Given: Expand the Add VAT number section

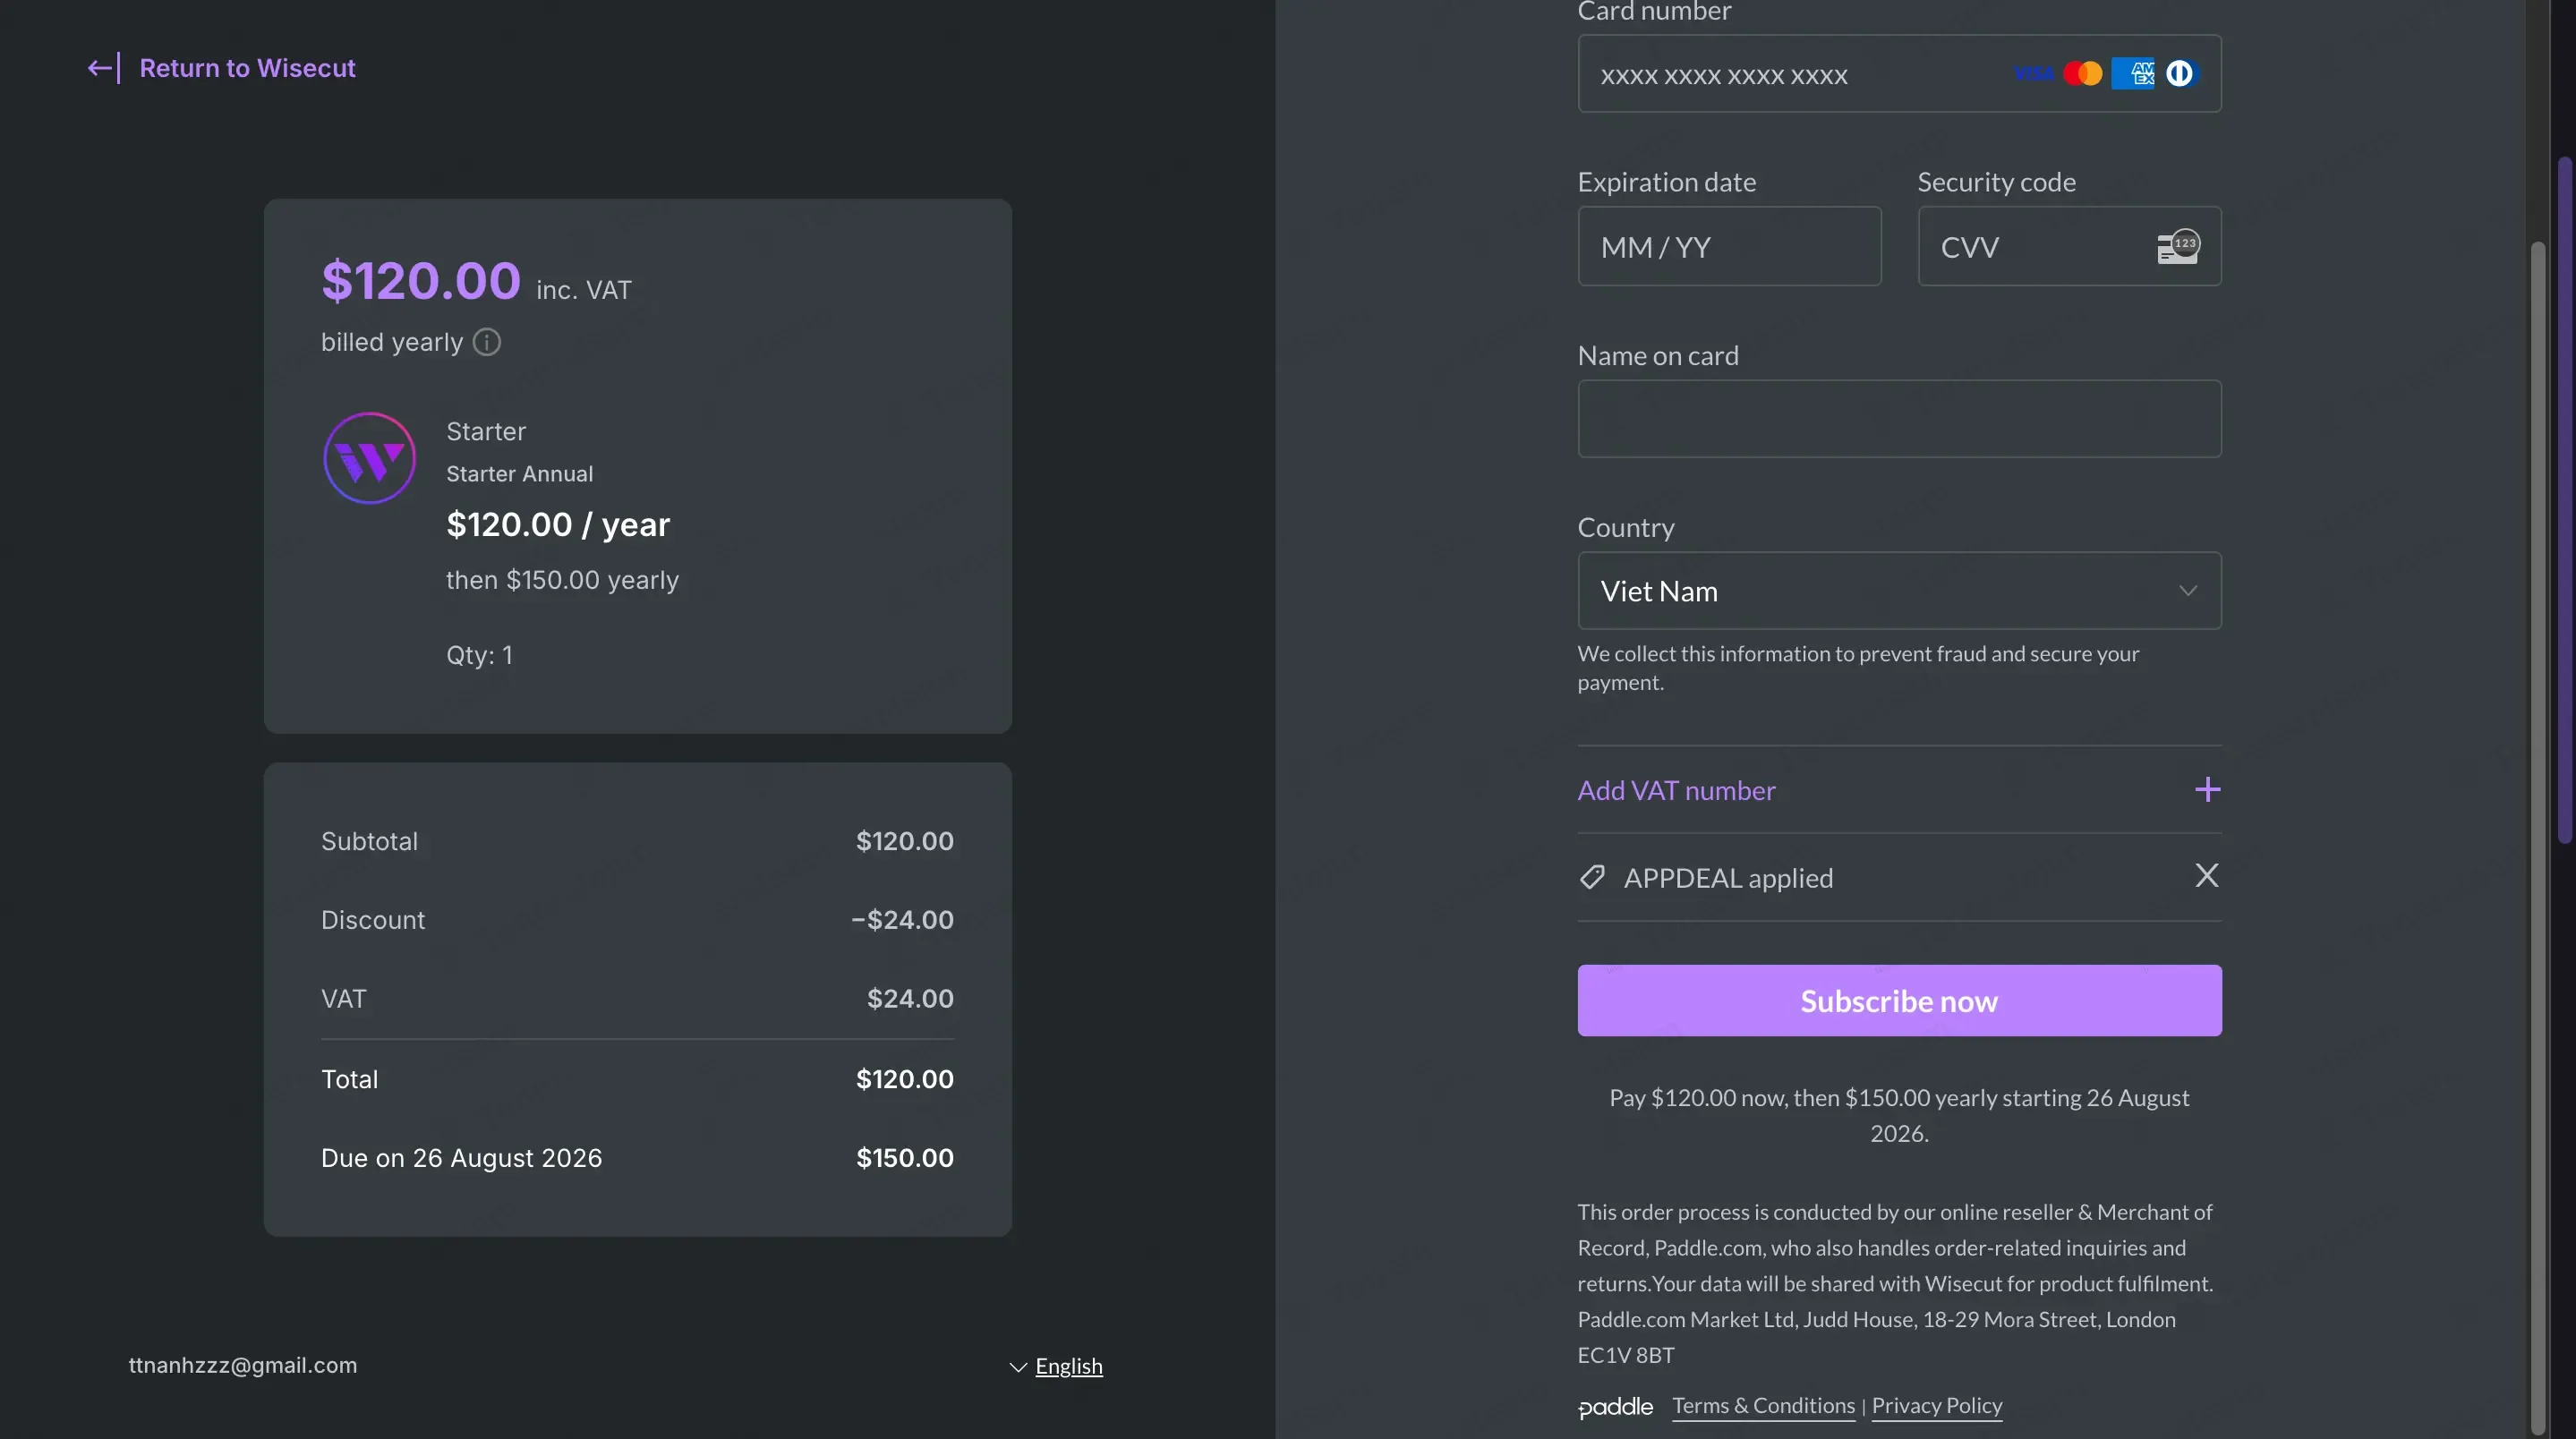Looking at the screenshot, I should (x=1676, y=790).
